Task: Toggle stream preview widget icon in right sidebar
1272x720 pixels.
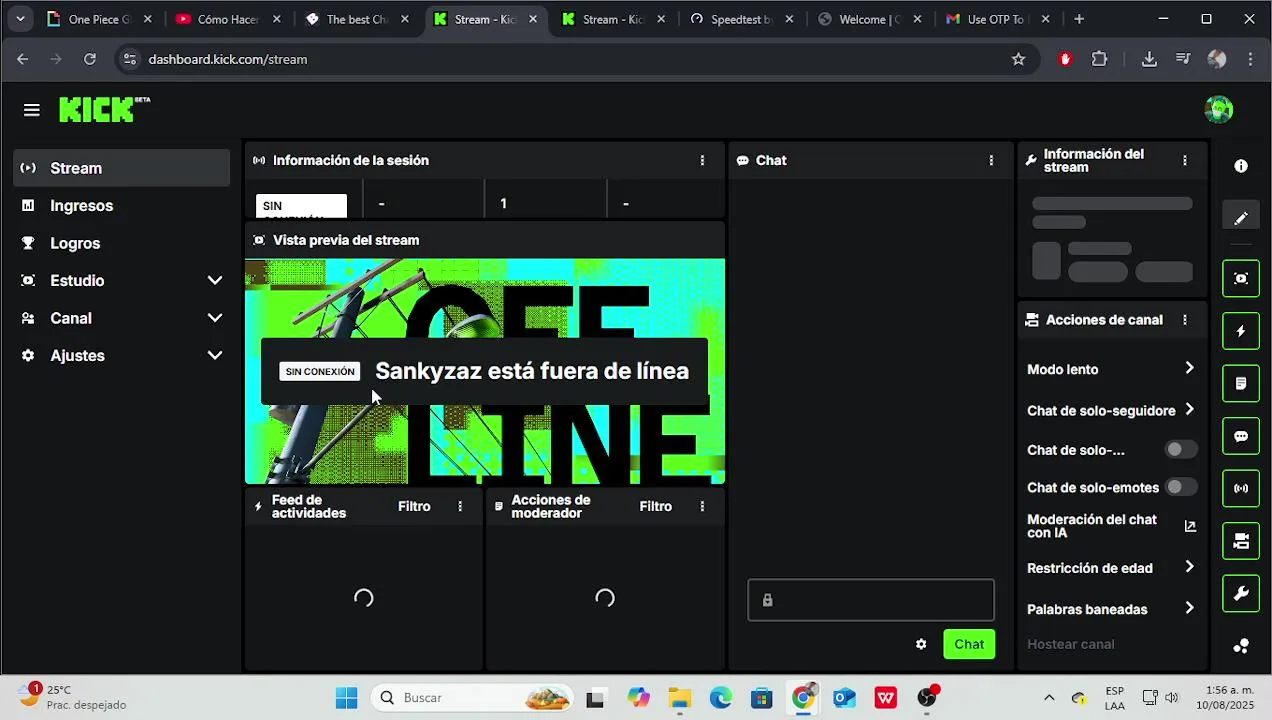Action: click(1241, 278)
